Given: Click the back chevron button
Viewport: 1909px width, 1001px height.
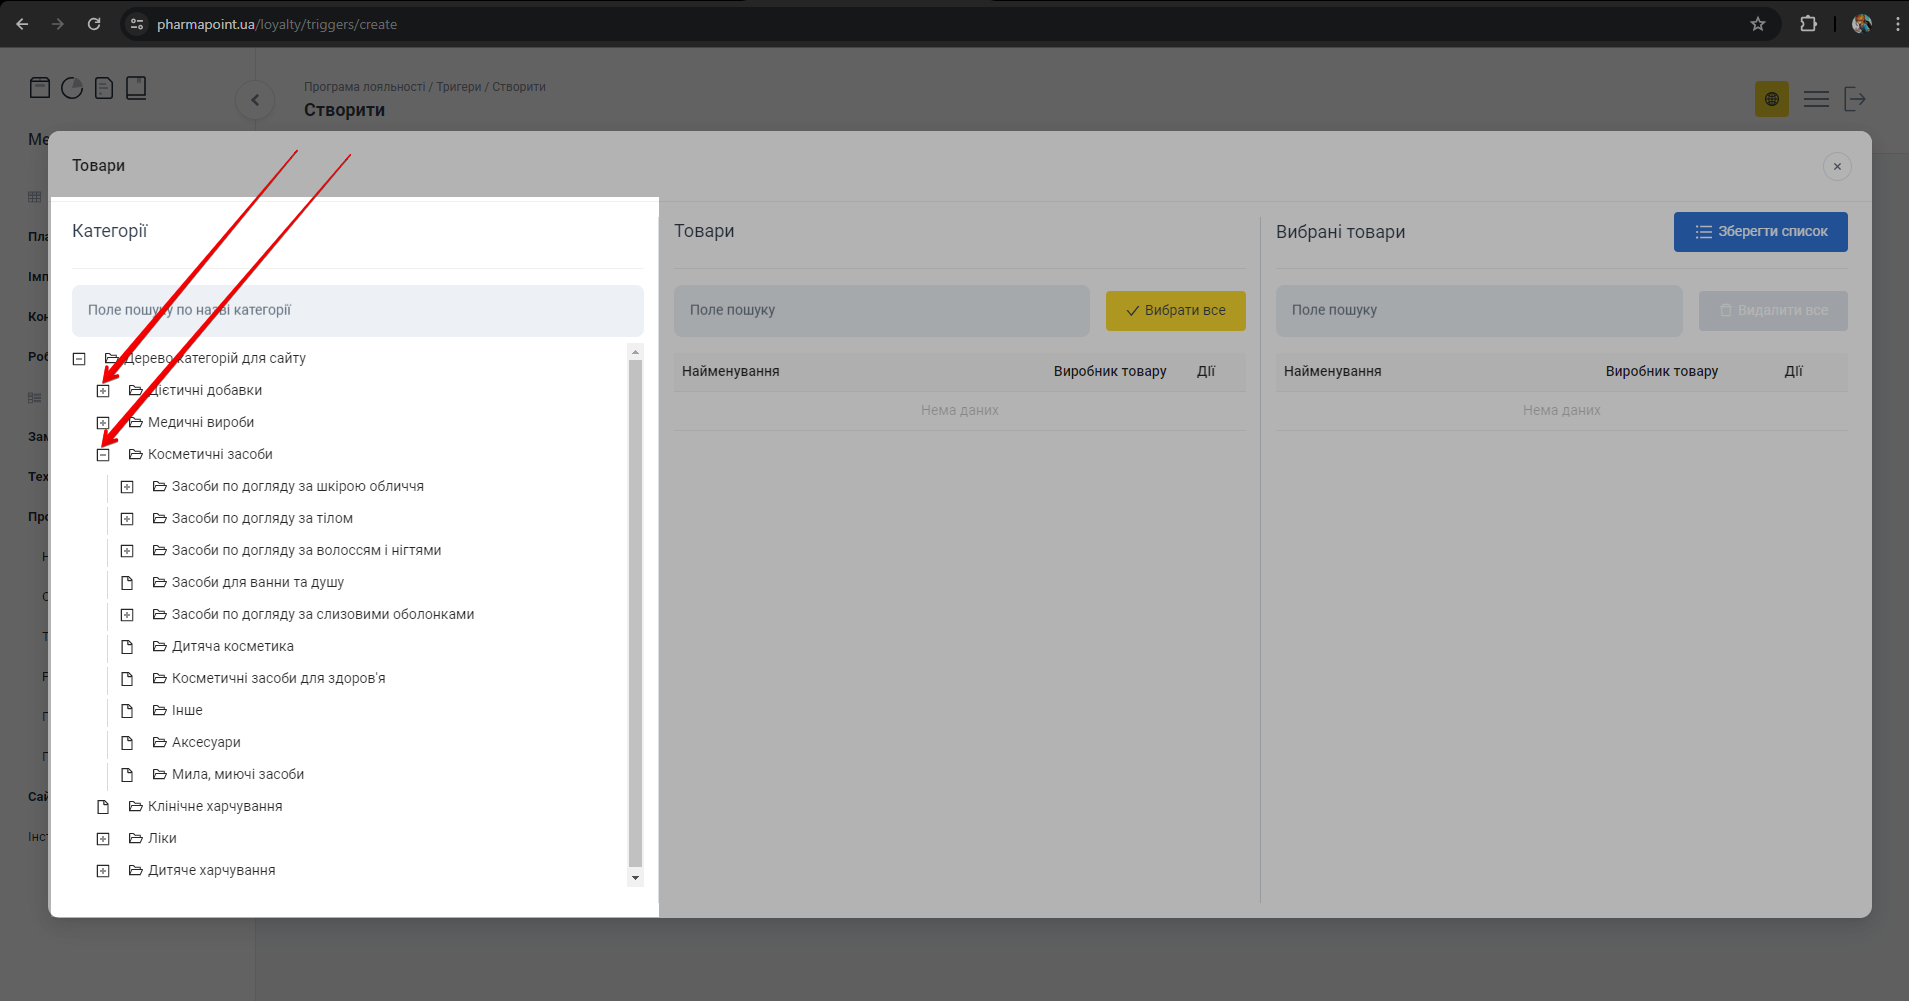Looking at the screenshot, I should [x=255, y=100].
